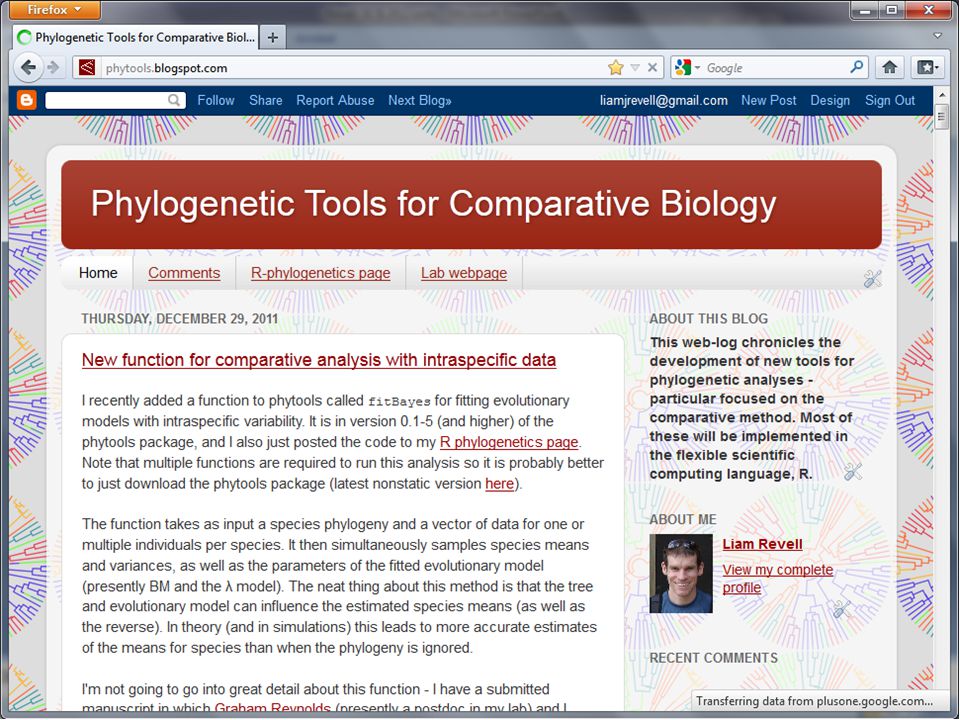Go forward to next page

pyautogui.click(x=54, y=67)
